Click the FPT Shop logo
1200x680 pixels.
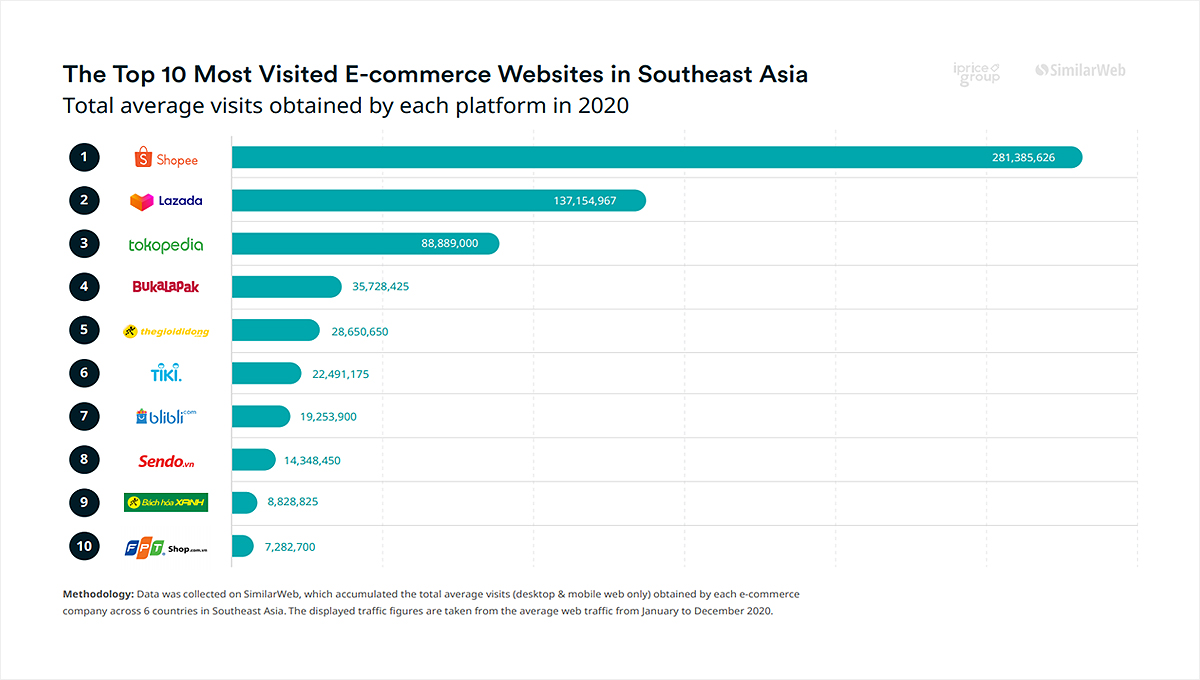tap(166, 547)
